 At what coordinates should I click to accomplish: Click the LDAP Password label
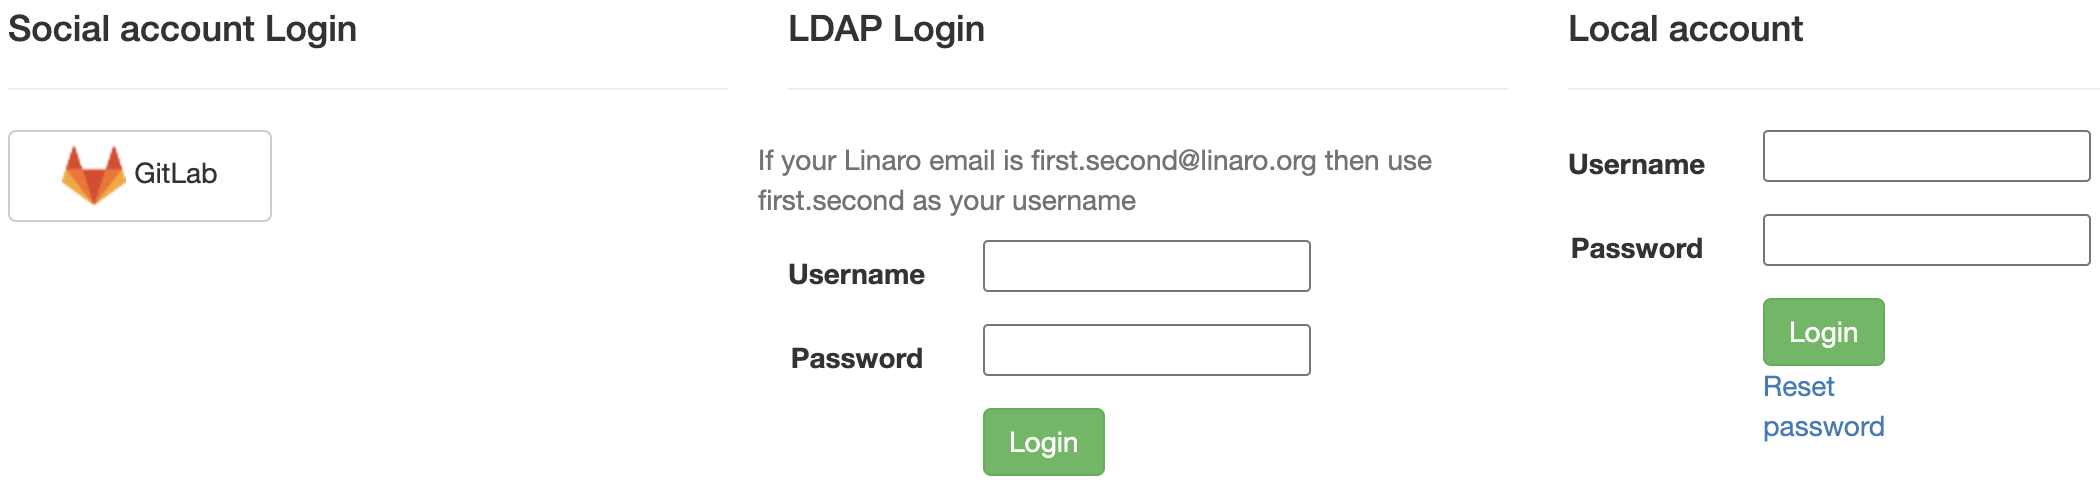(x=856, y=358)
